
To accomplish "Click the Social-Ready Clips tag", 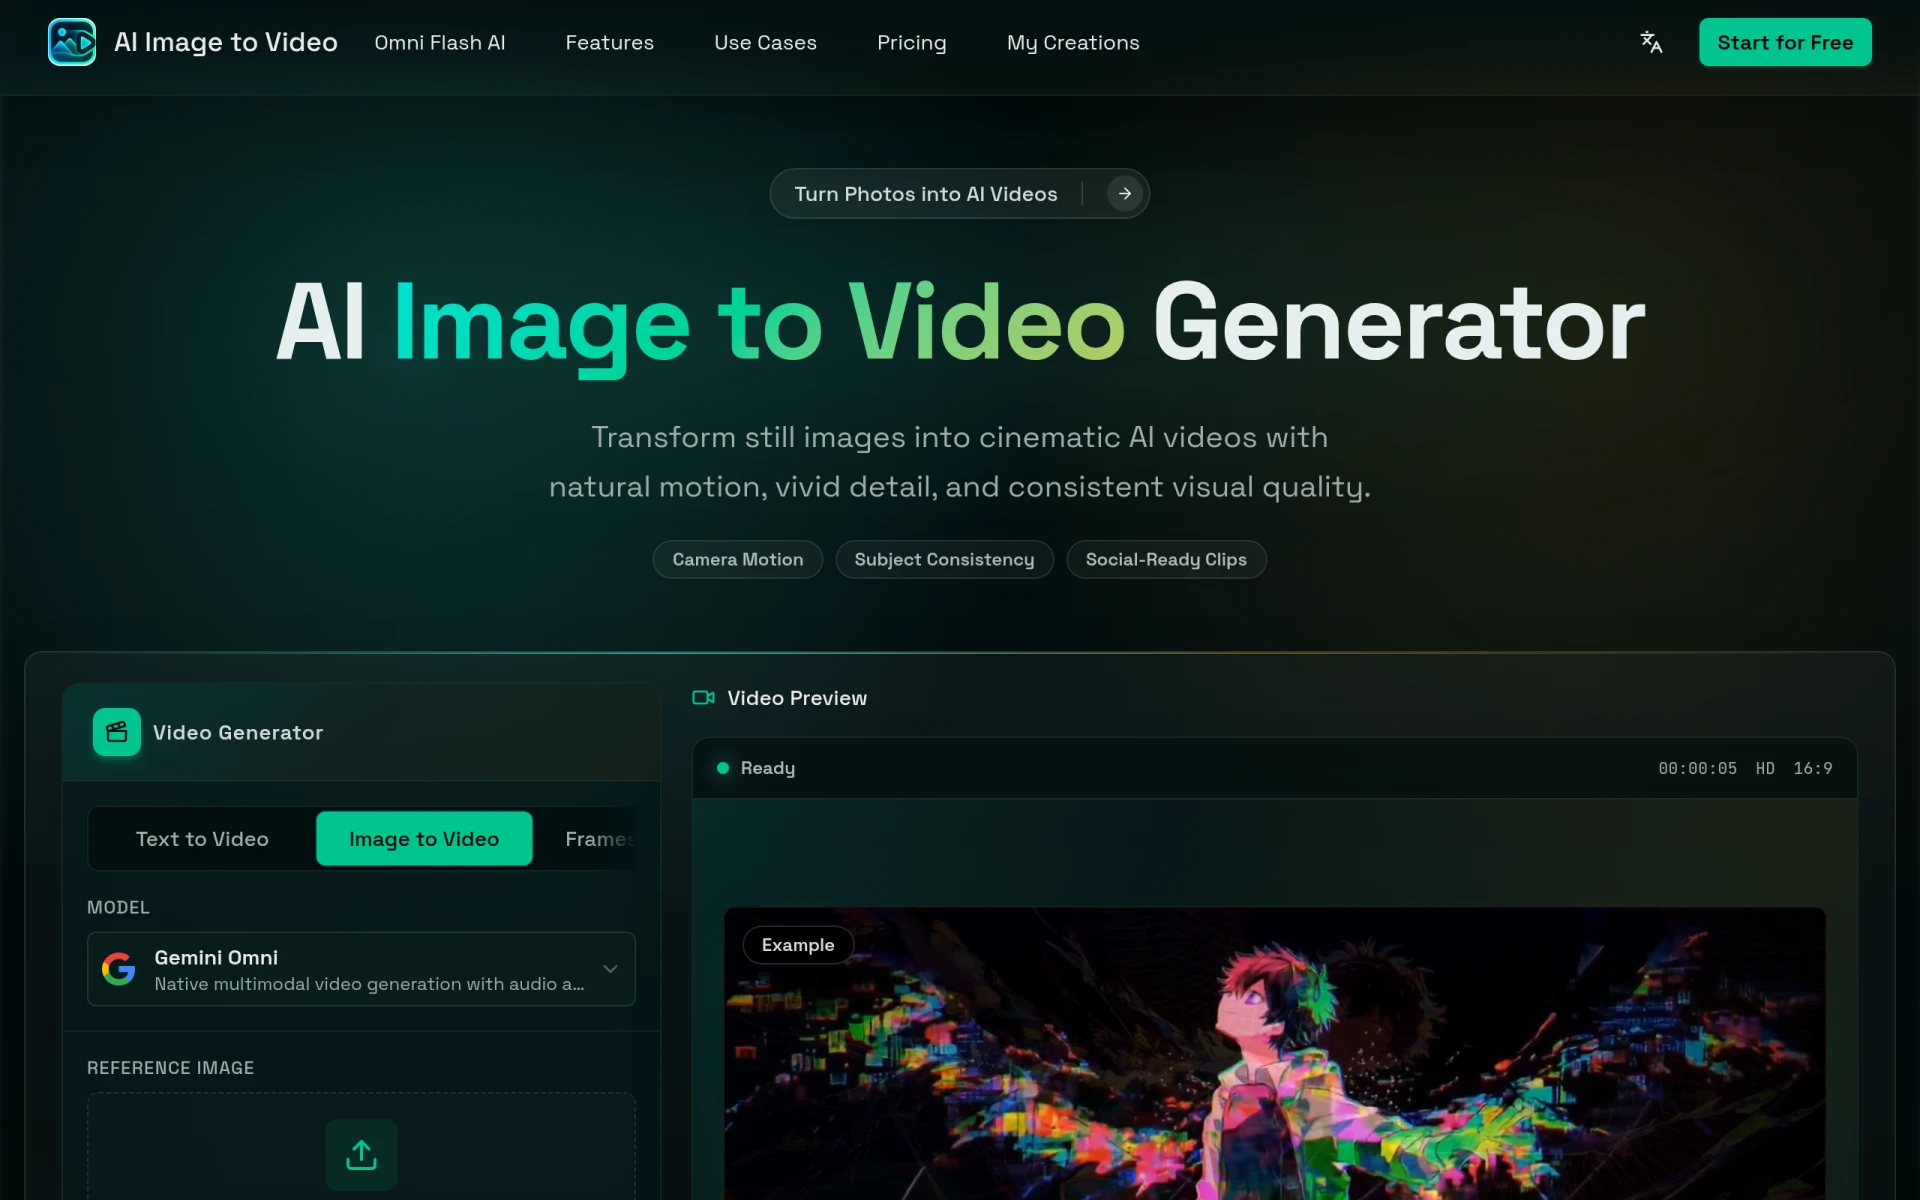I will [1166, 560].
